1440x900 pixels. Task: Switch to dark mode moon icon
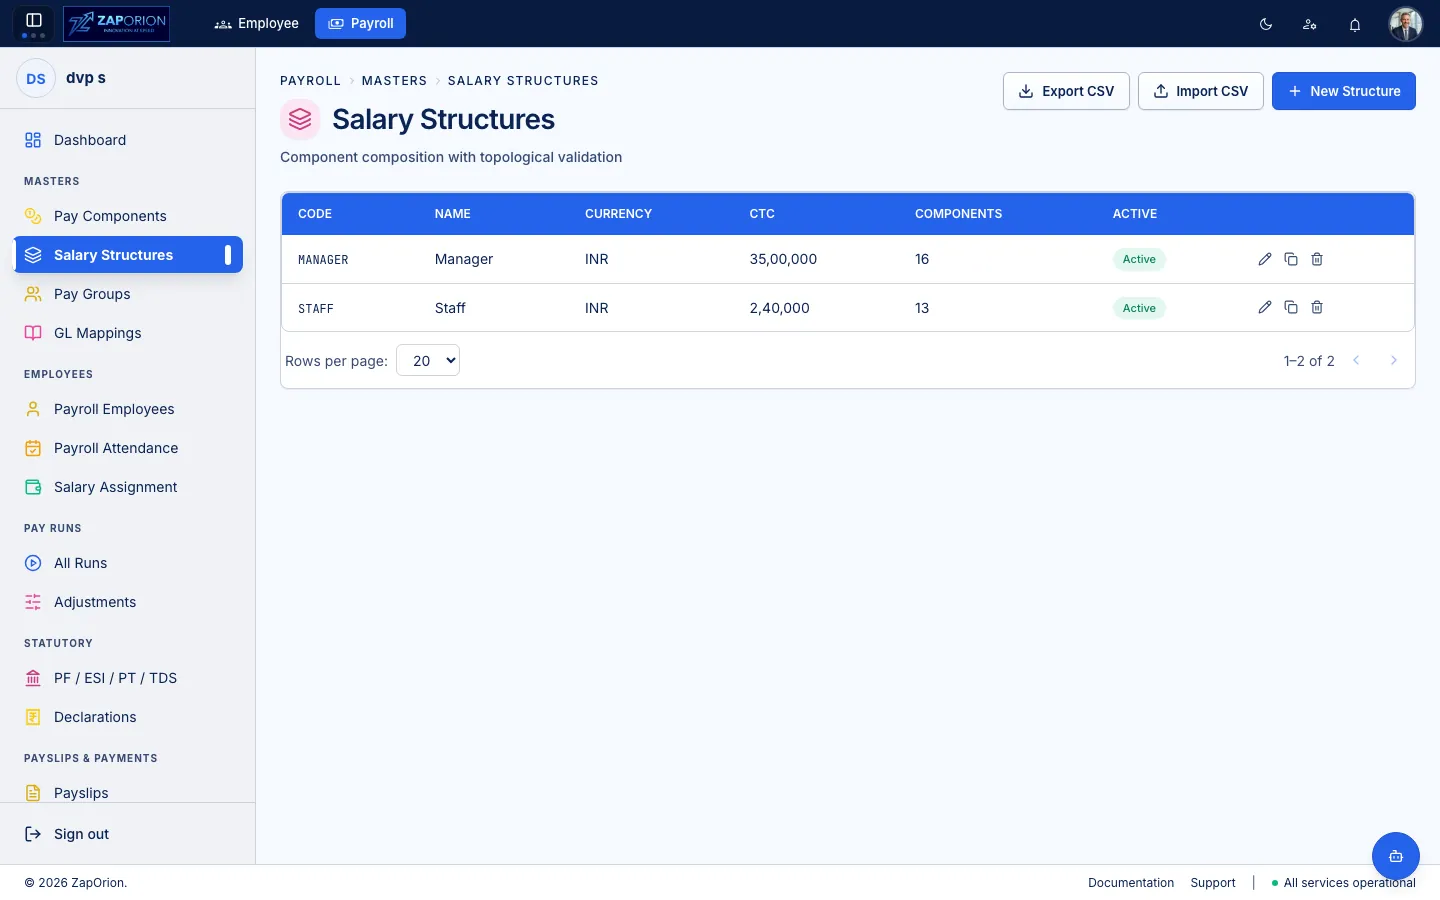coord(1266,24)
